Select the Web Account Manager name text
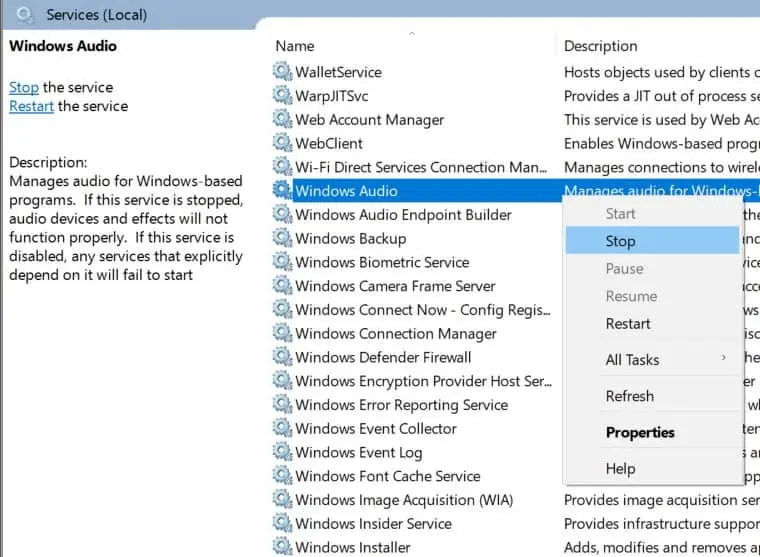The image size is (760, 557). pos(369,120)
